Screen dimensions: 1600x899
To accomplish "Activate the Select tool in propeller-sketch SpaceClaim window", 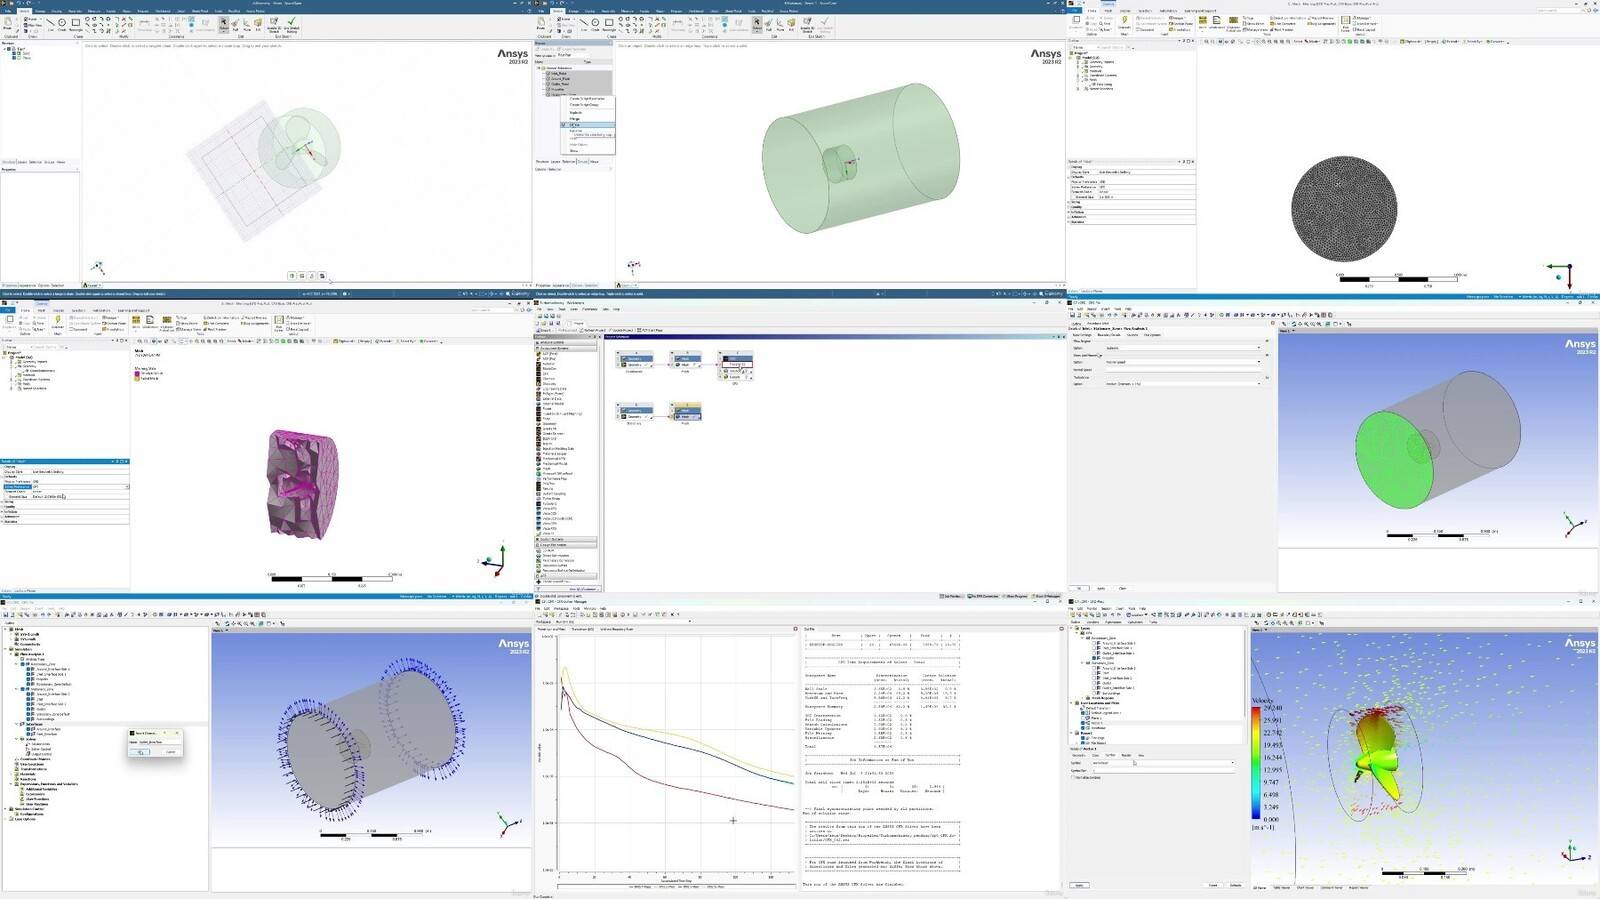I will pyautogui.click(x=223, y=25).
